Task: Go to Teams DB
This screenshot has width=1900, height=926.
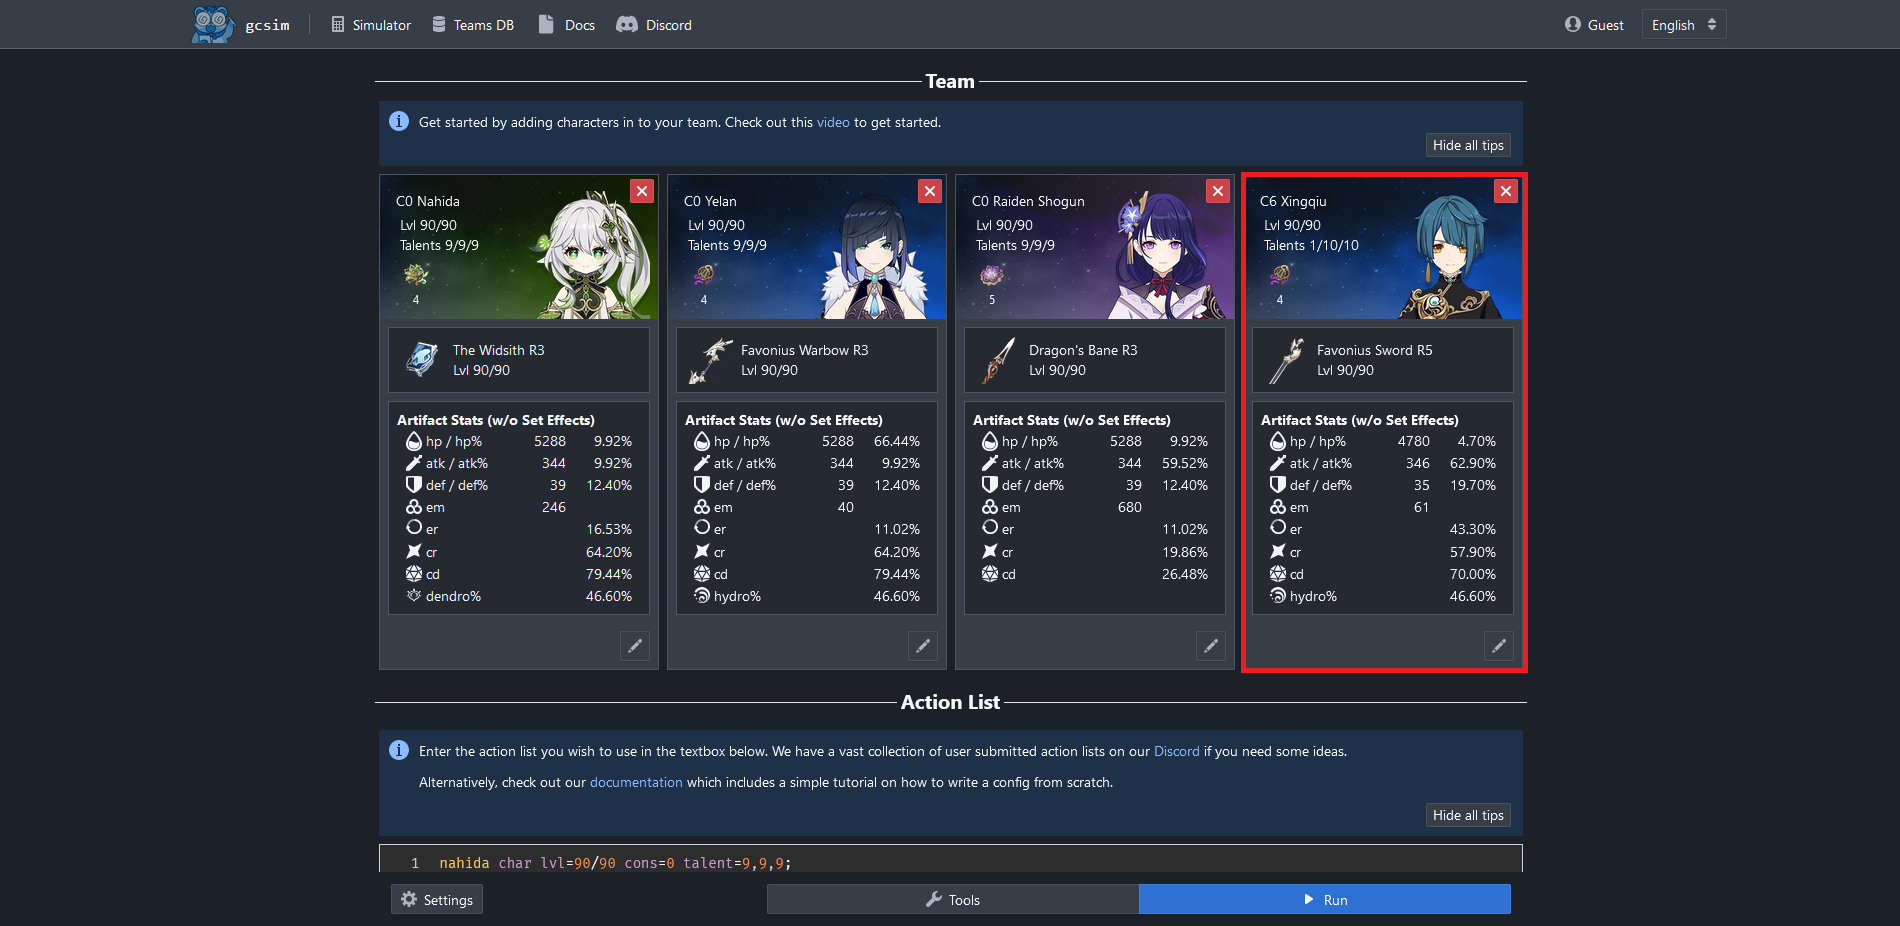Action: tap(473, 25)
